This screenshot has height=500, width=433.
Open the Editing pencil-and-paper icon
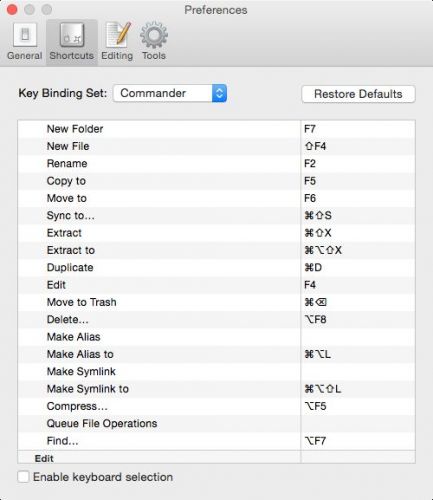pyautogui.click(x=117, y=35)
